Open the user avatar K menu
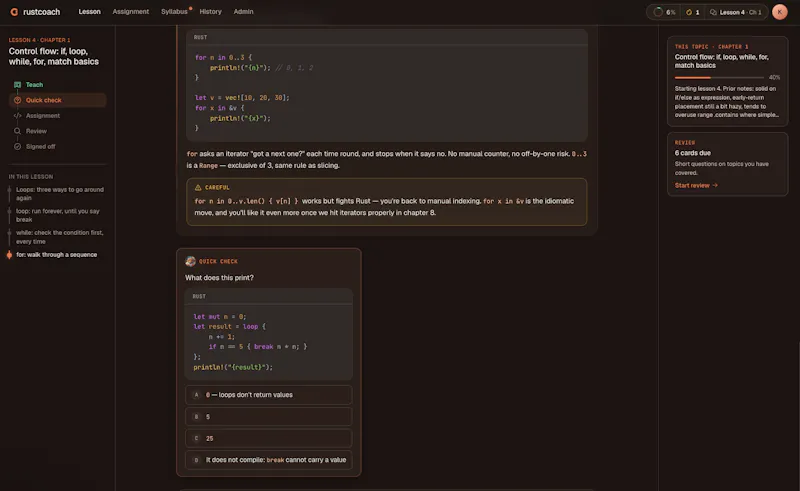Image resolution: width=800 pixels, height=491 pixels. click(x=780, y=12)
